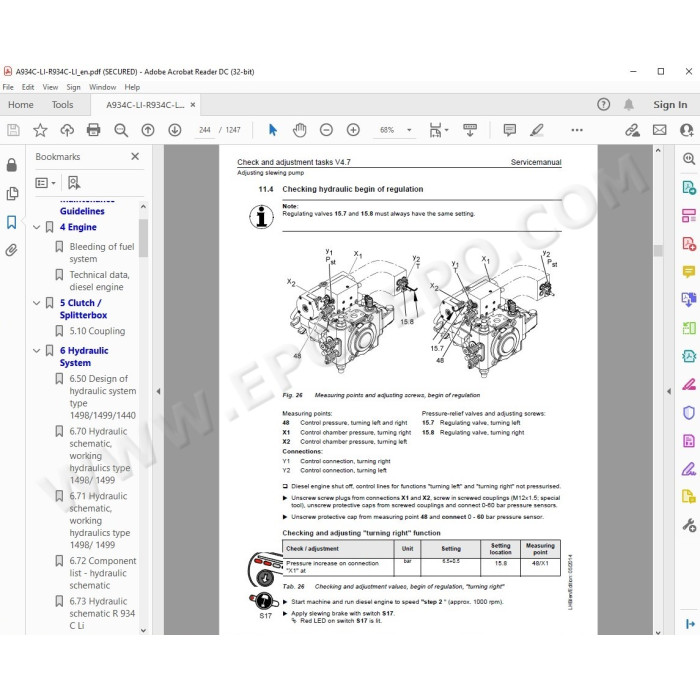Add a sticky note comment

coord(509,130)
